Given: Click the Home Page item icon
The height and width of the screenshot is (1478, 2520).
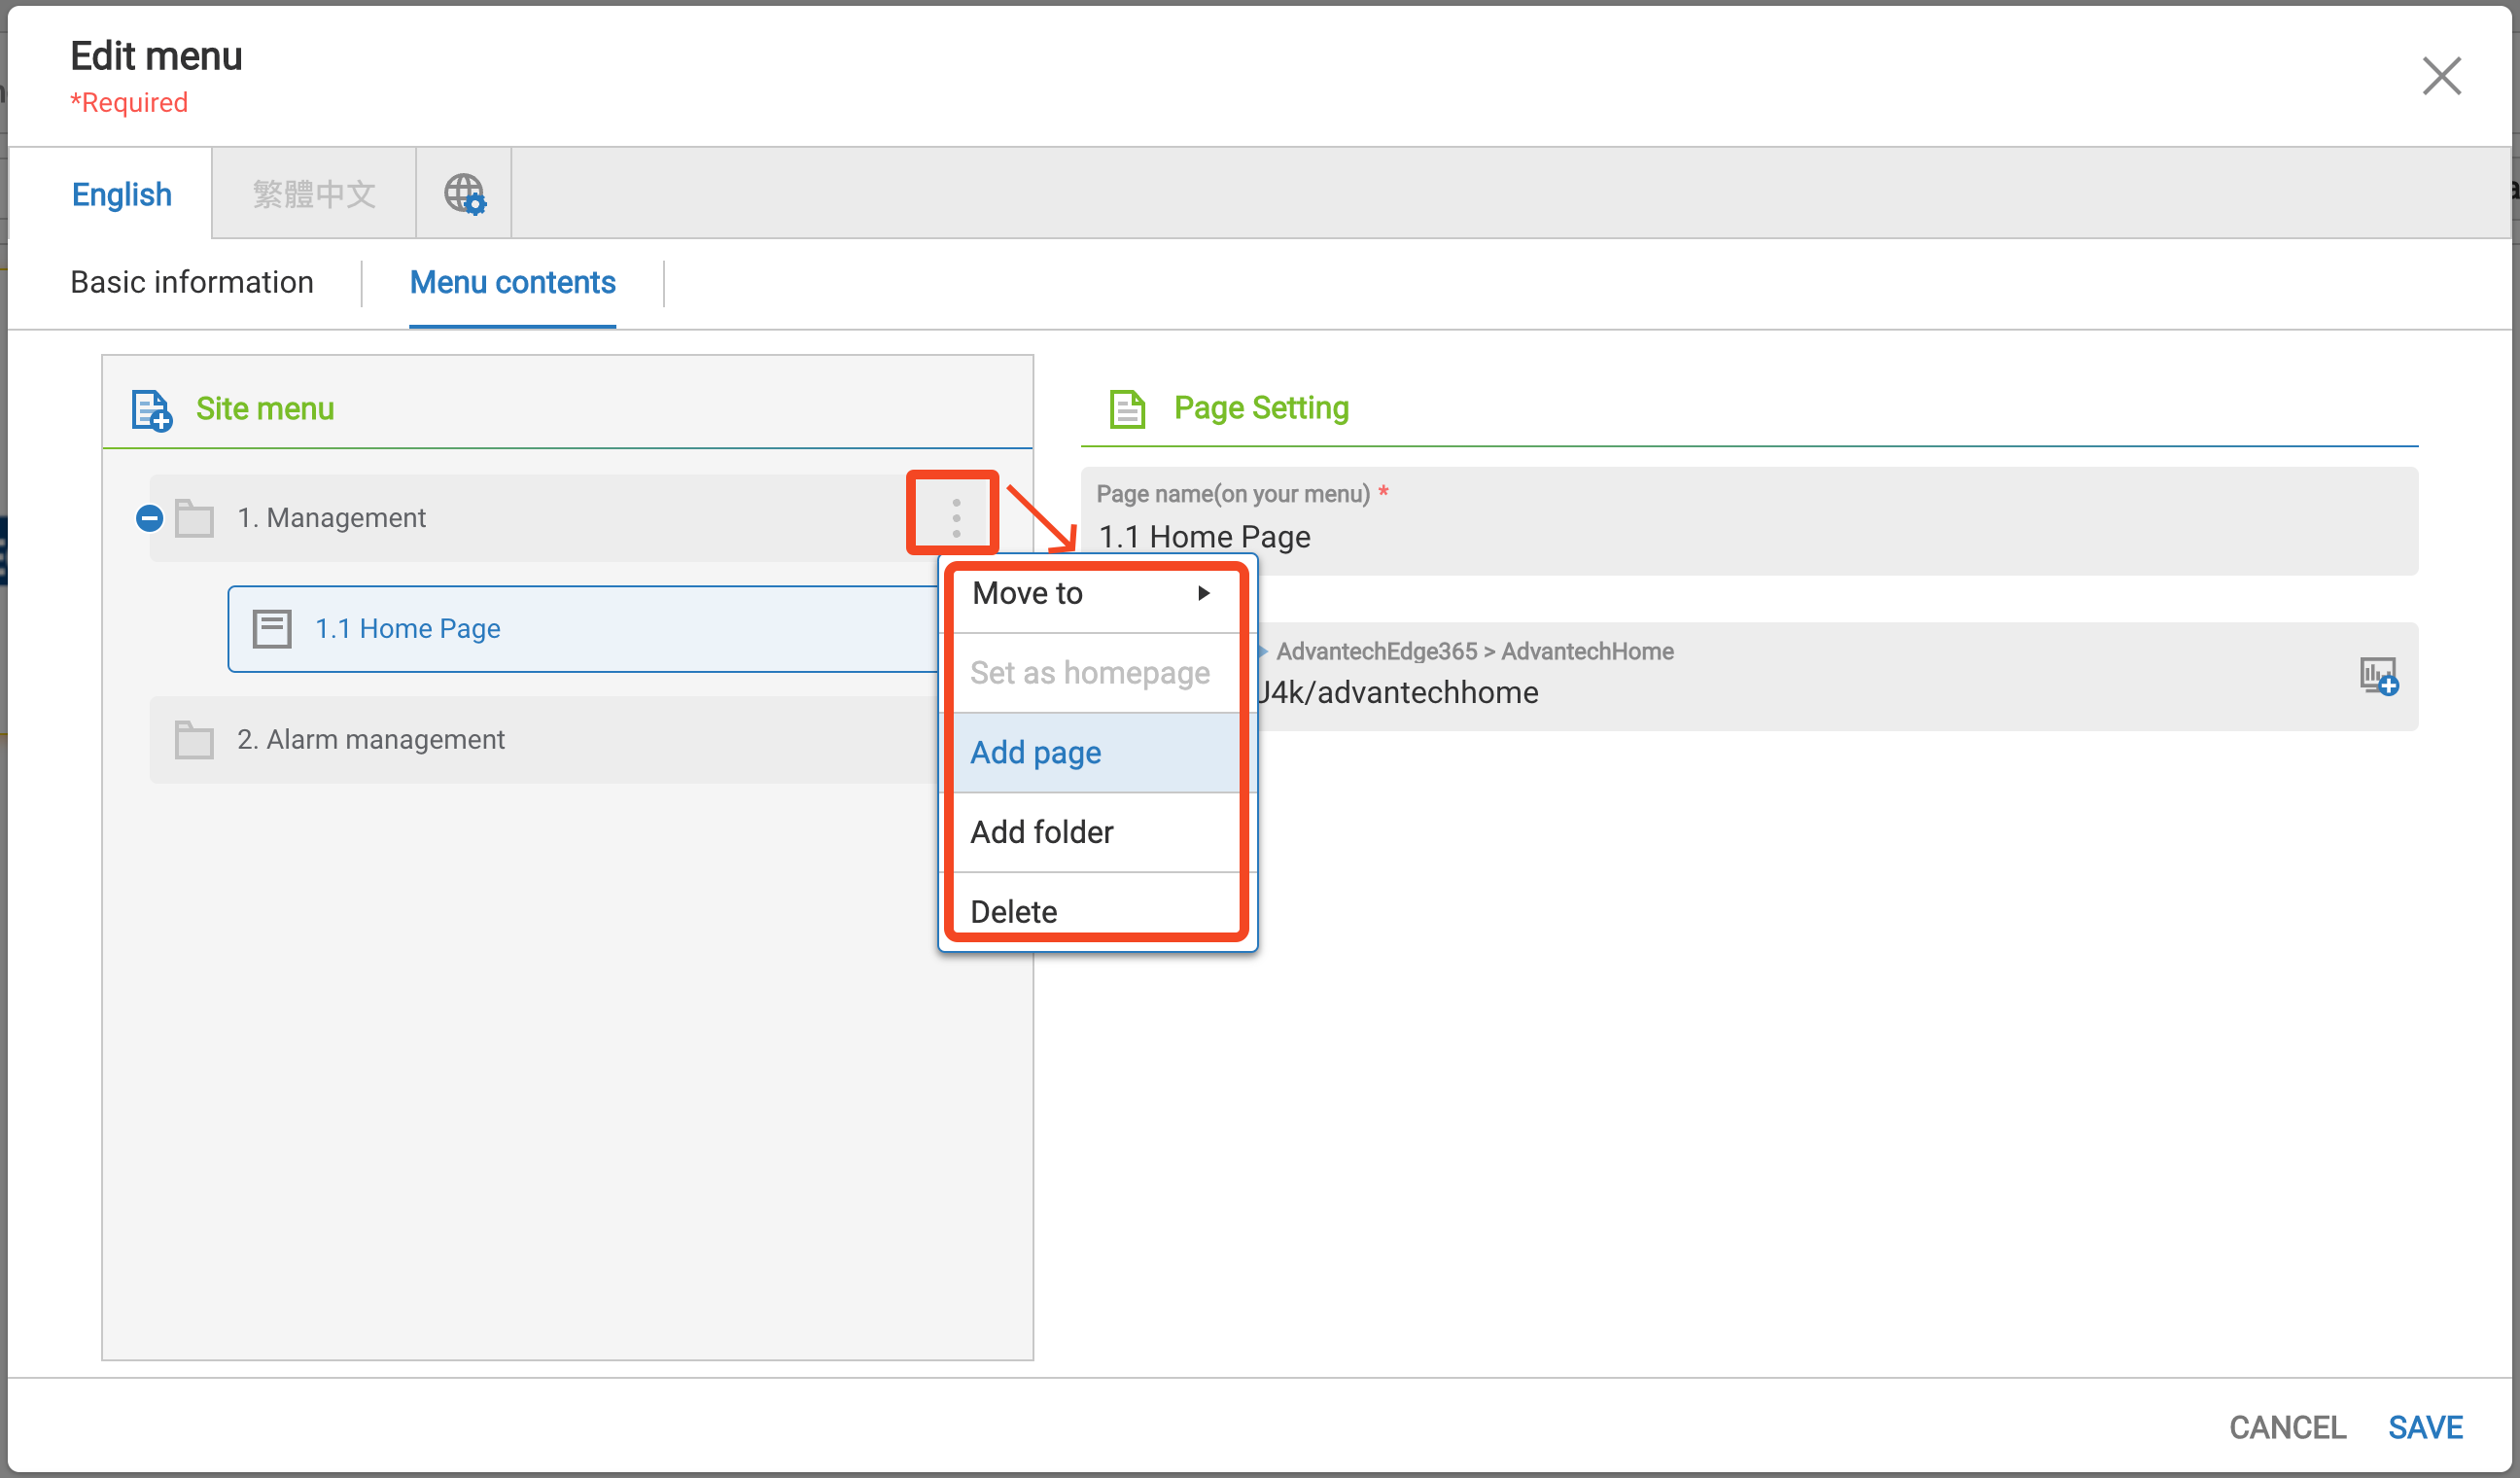Looking at the screenshot, I should coord(272,629).
